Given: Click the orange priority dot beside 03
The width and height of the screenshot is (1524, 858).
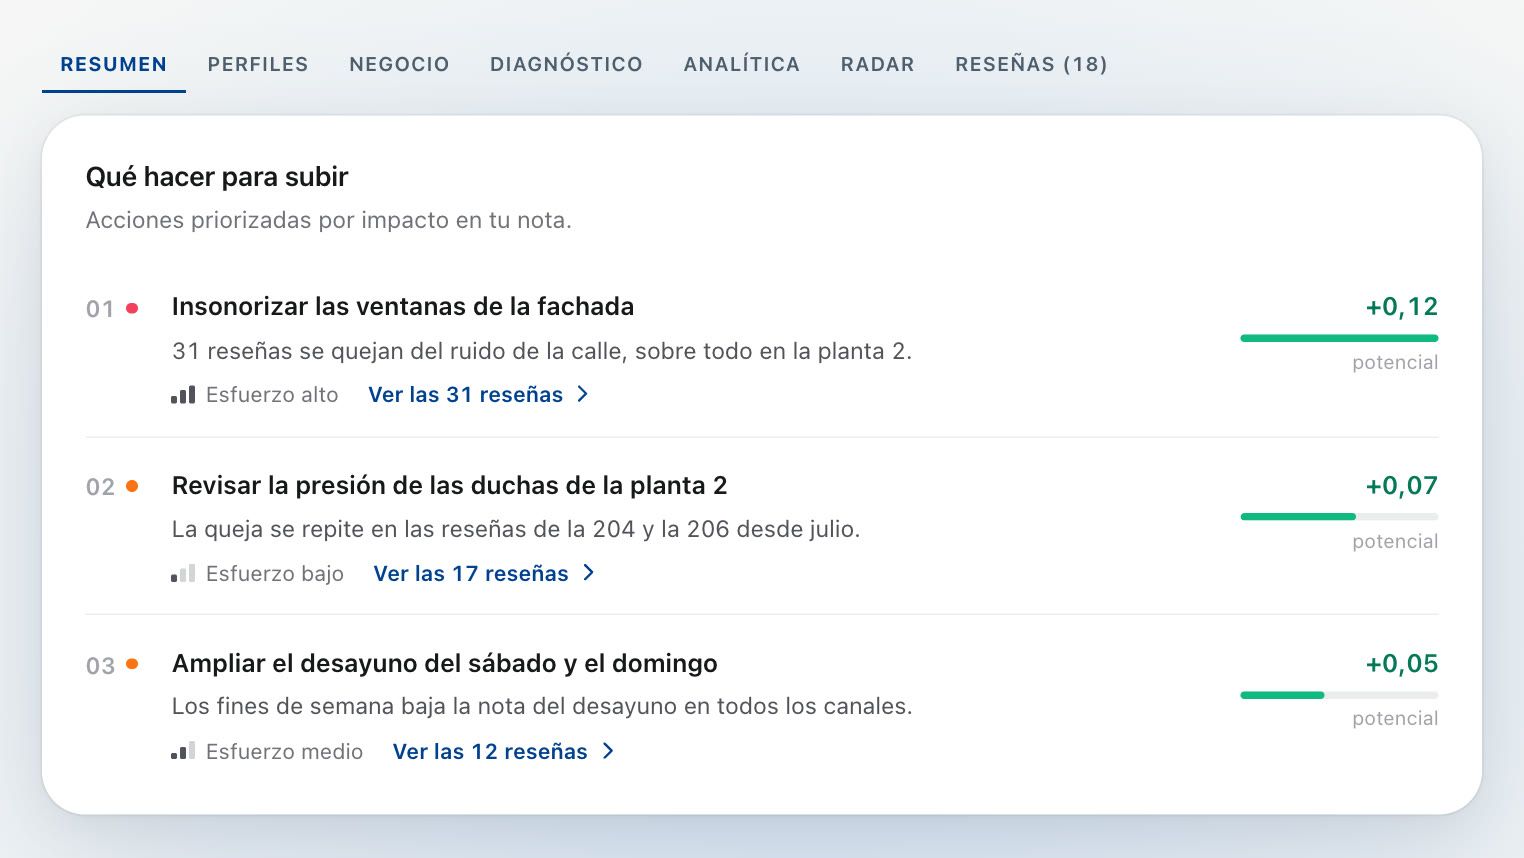Looking at the screenshot, I should coord(132,664).
